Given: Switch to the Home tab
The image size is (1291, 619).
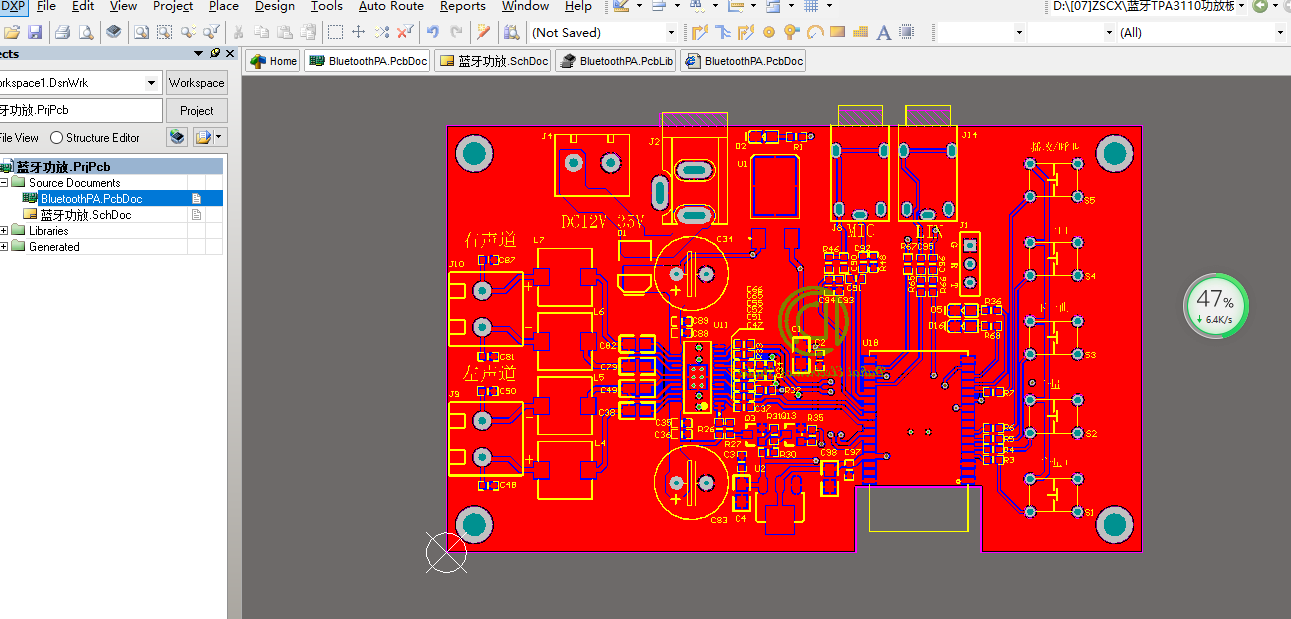Looking at the screenshot, I should [x=273, y=61].
